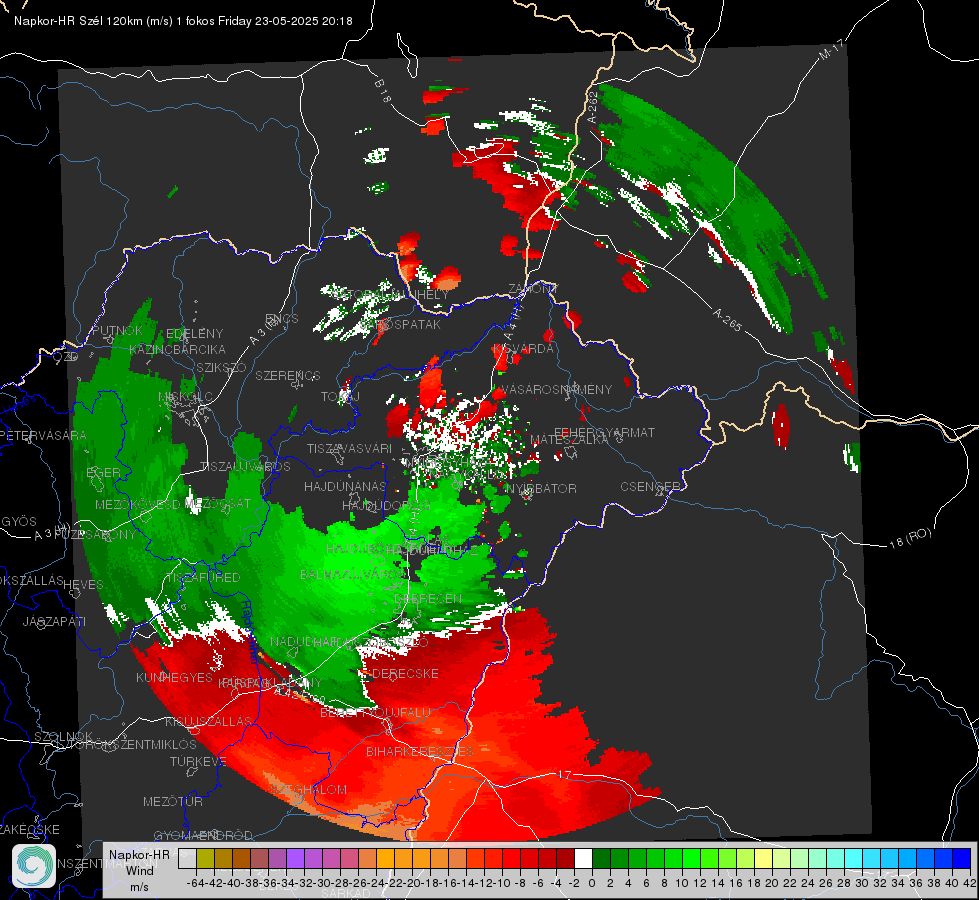Click the ZÁHONY city label
Viewport: 979px width, 900px height.
tap(533, 289)
